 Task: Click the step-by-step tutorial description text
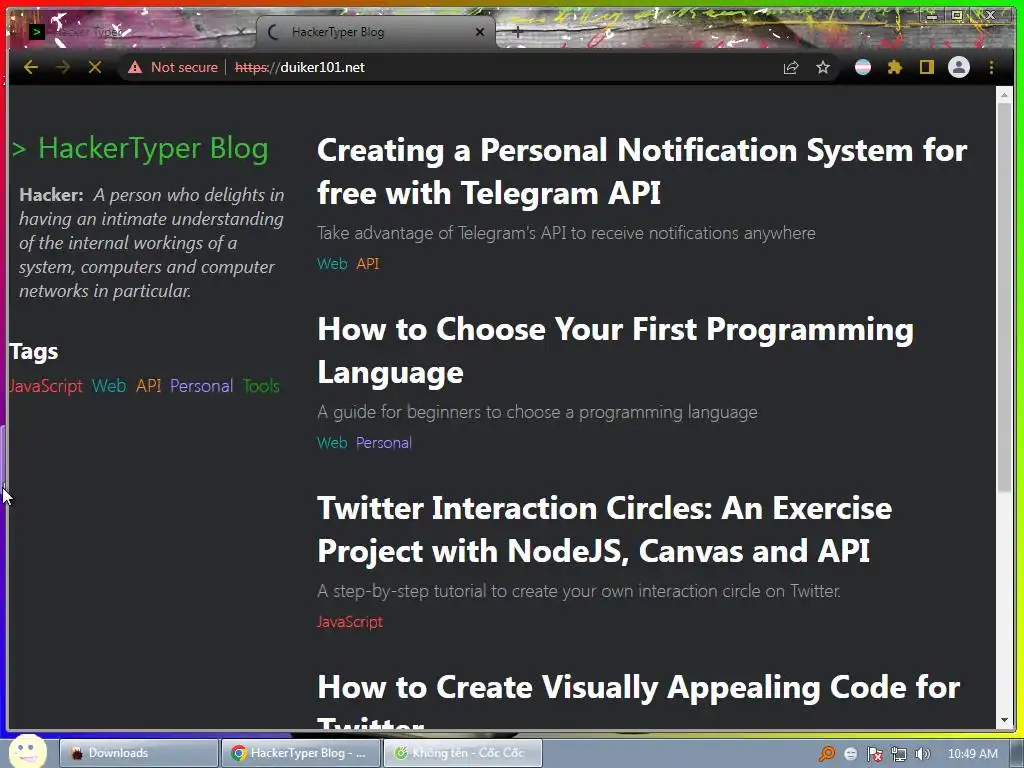point(579,591)
